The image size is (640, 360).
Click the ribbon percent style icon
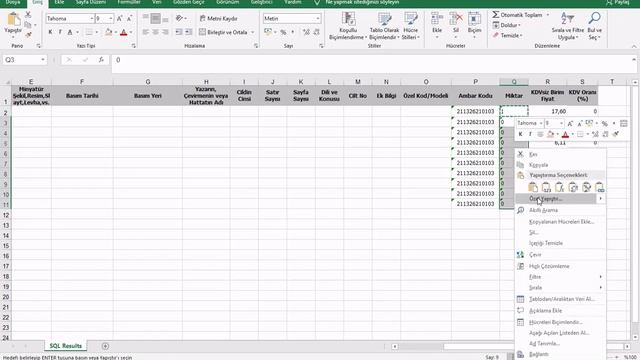[283, 32]
